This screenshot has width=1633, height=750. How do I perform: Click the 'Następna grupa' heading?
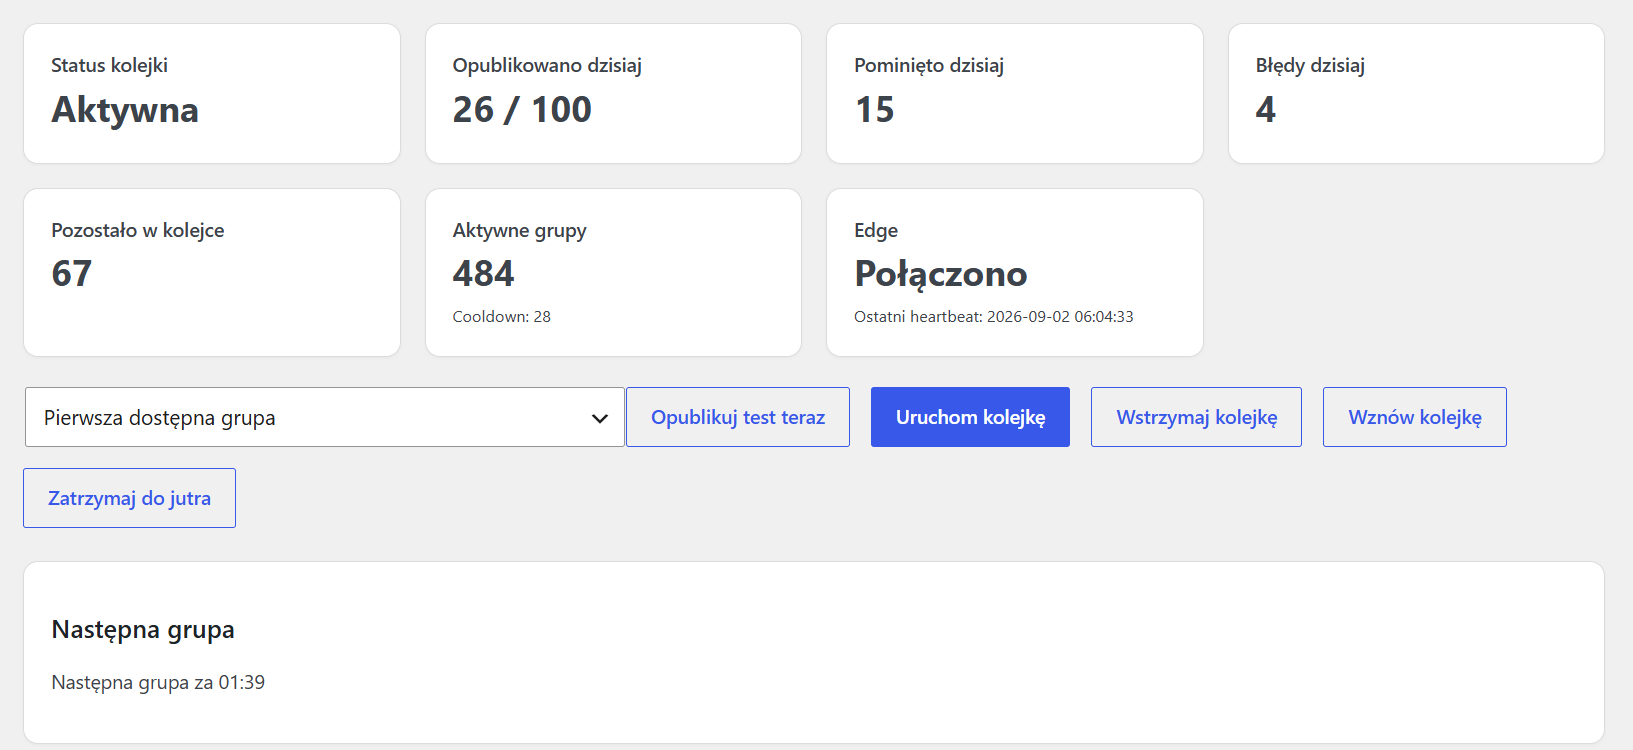point(143,630)
